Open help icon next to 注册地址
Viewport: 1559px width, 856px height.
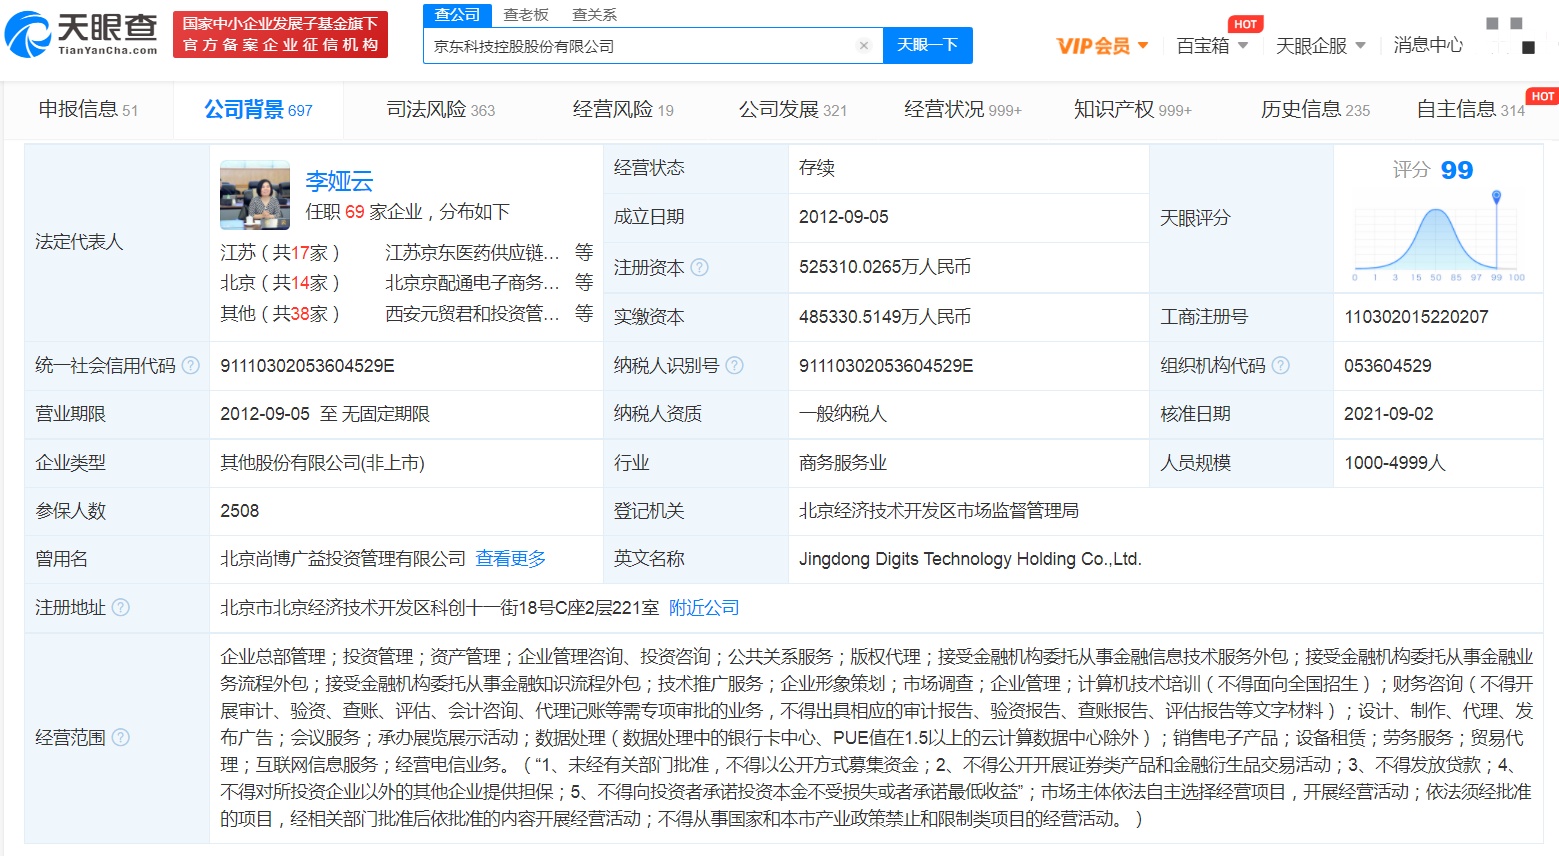pos(121,607)
